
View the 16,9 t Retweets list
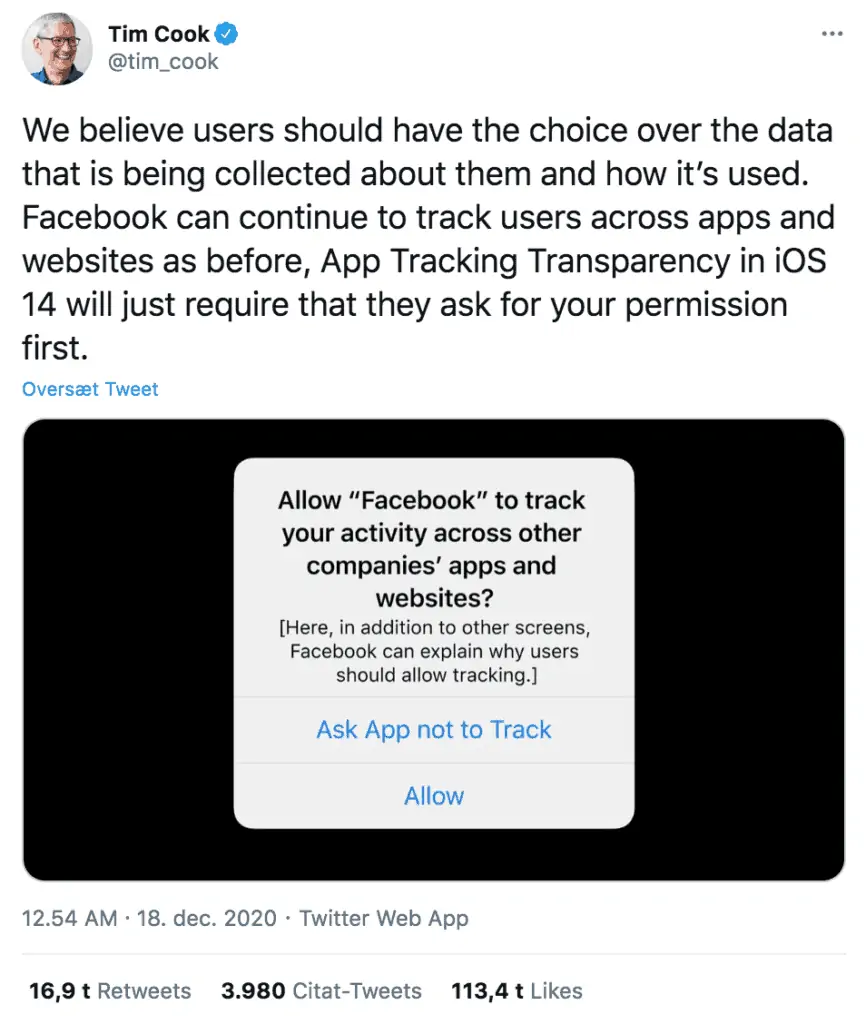tap(110, 991)
